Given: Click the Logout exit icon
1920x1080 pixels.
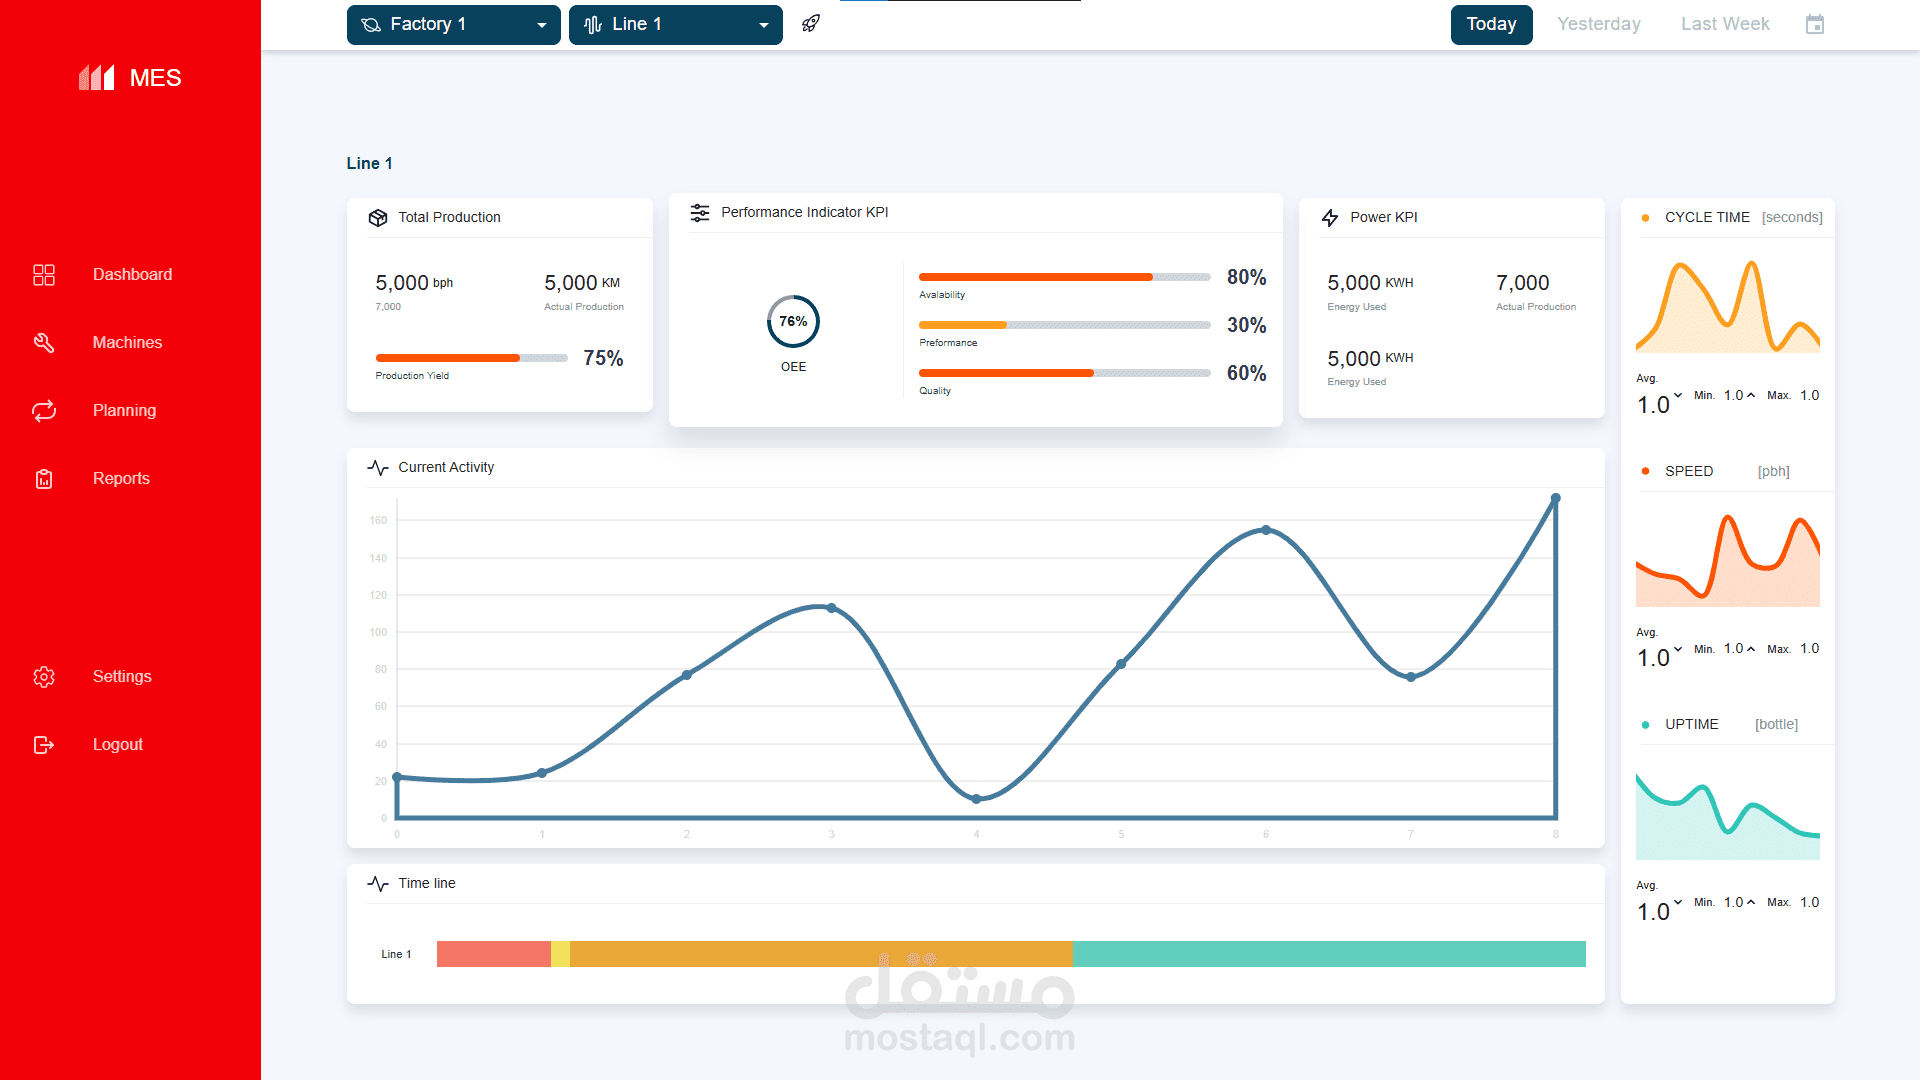Looking at the screenshot, I should (44, 745).
